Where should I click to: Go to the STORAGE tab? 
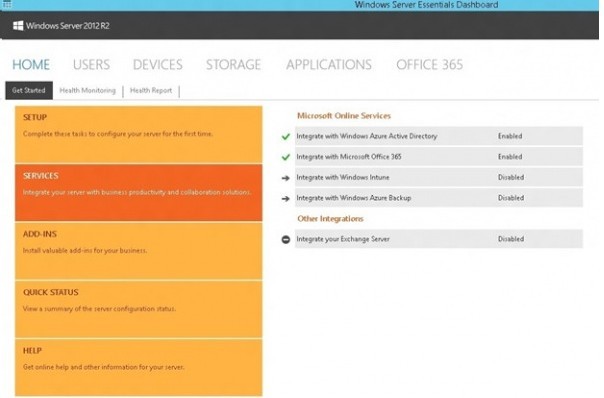233,65
